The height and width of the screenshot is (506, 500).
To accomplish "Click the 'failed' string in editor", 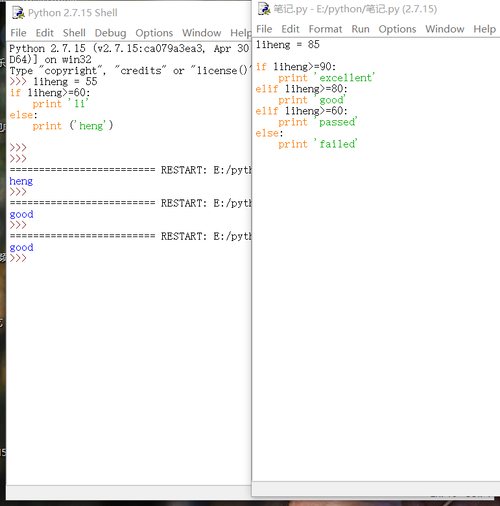I will 336,144.
